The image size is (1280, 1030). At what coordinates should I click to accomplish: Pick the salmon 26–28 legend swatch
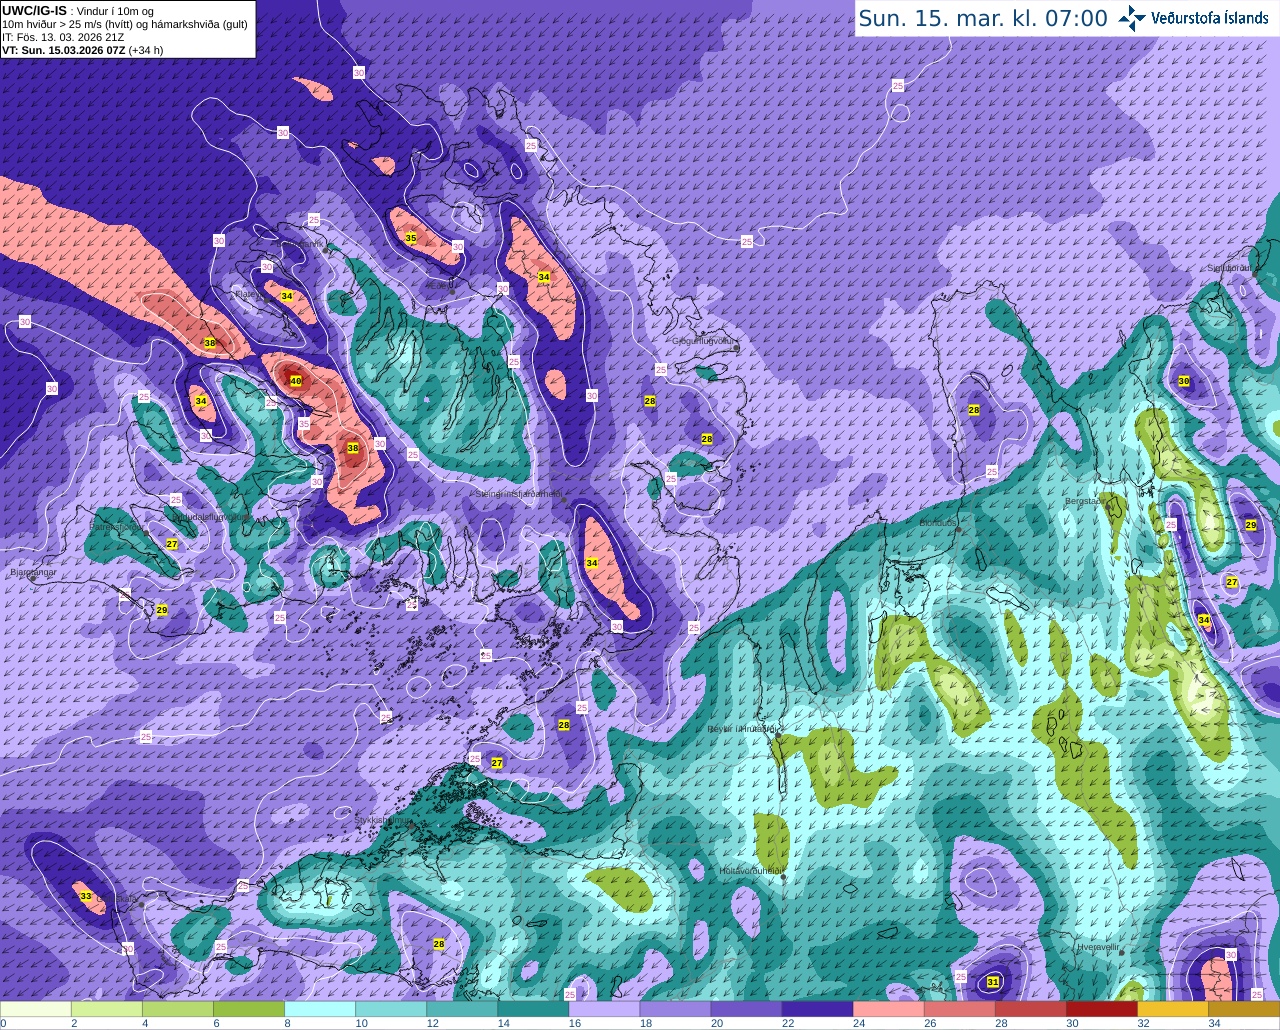pyautogui.click(x=959, y=1009)
